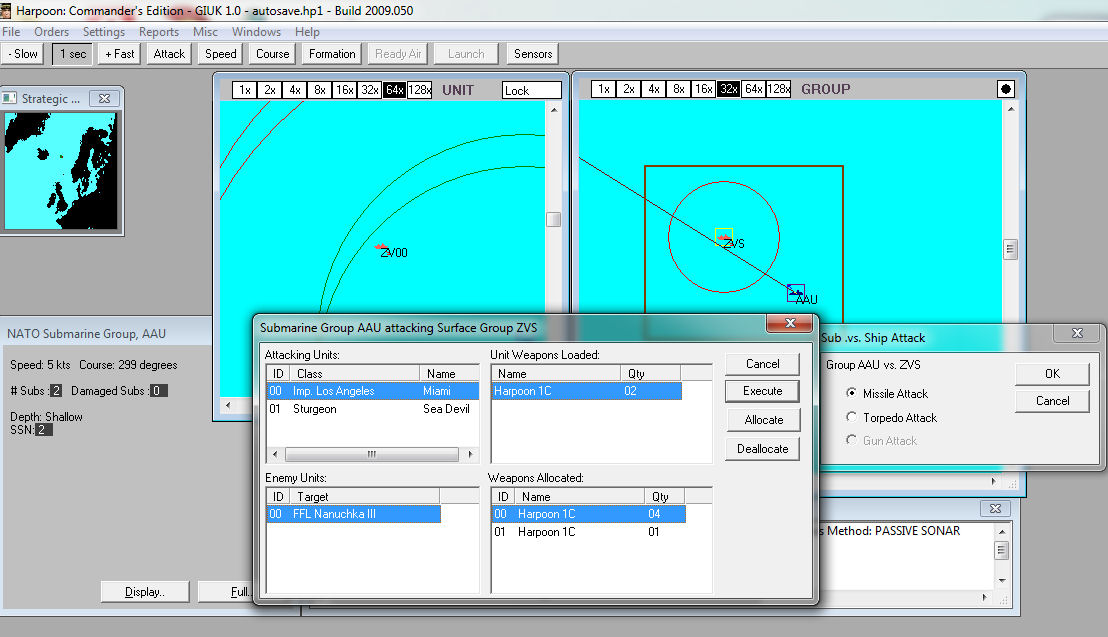Image resolution: width=1108 pixels, height=637 pixels.
Task: Click Attacking Units scroll left arrow
Action: pyautogui.click(x=275, y=454)
